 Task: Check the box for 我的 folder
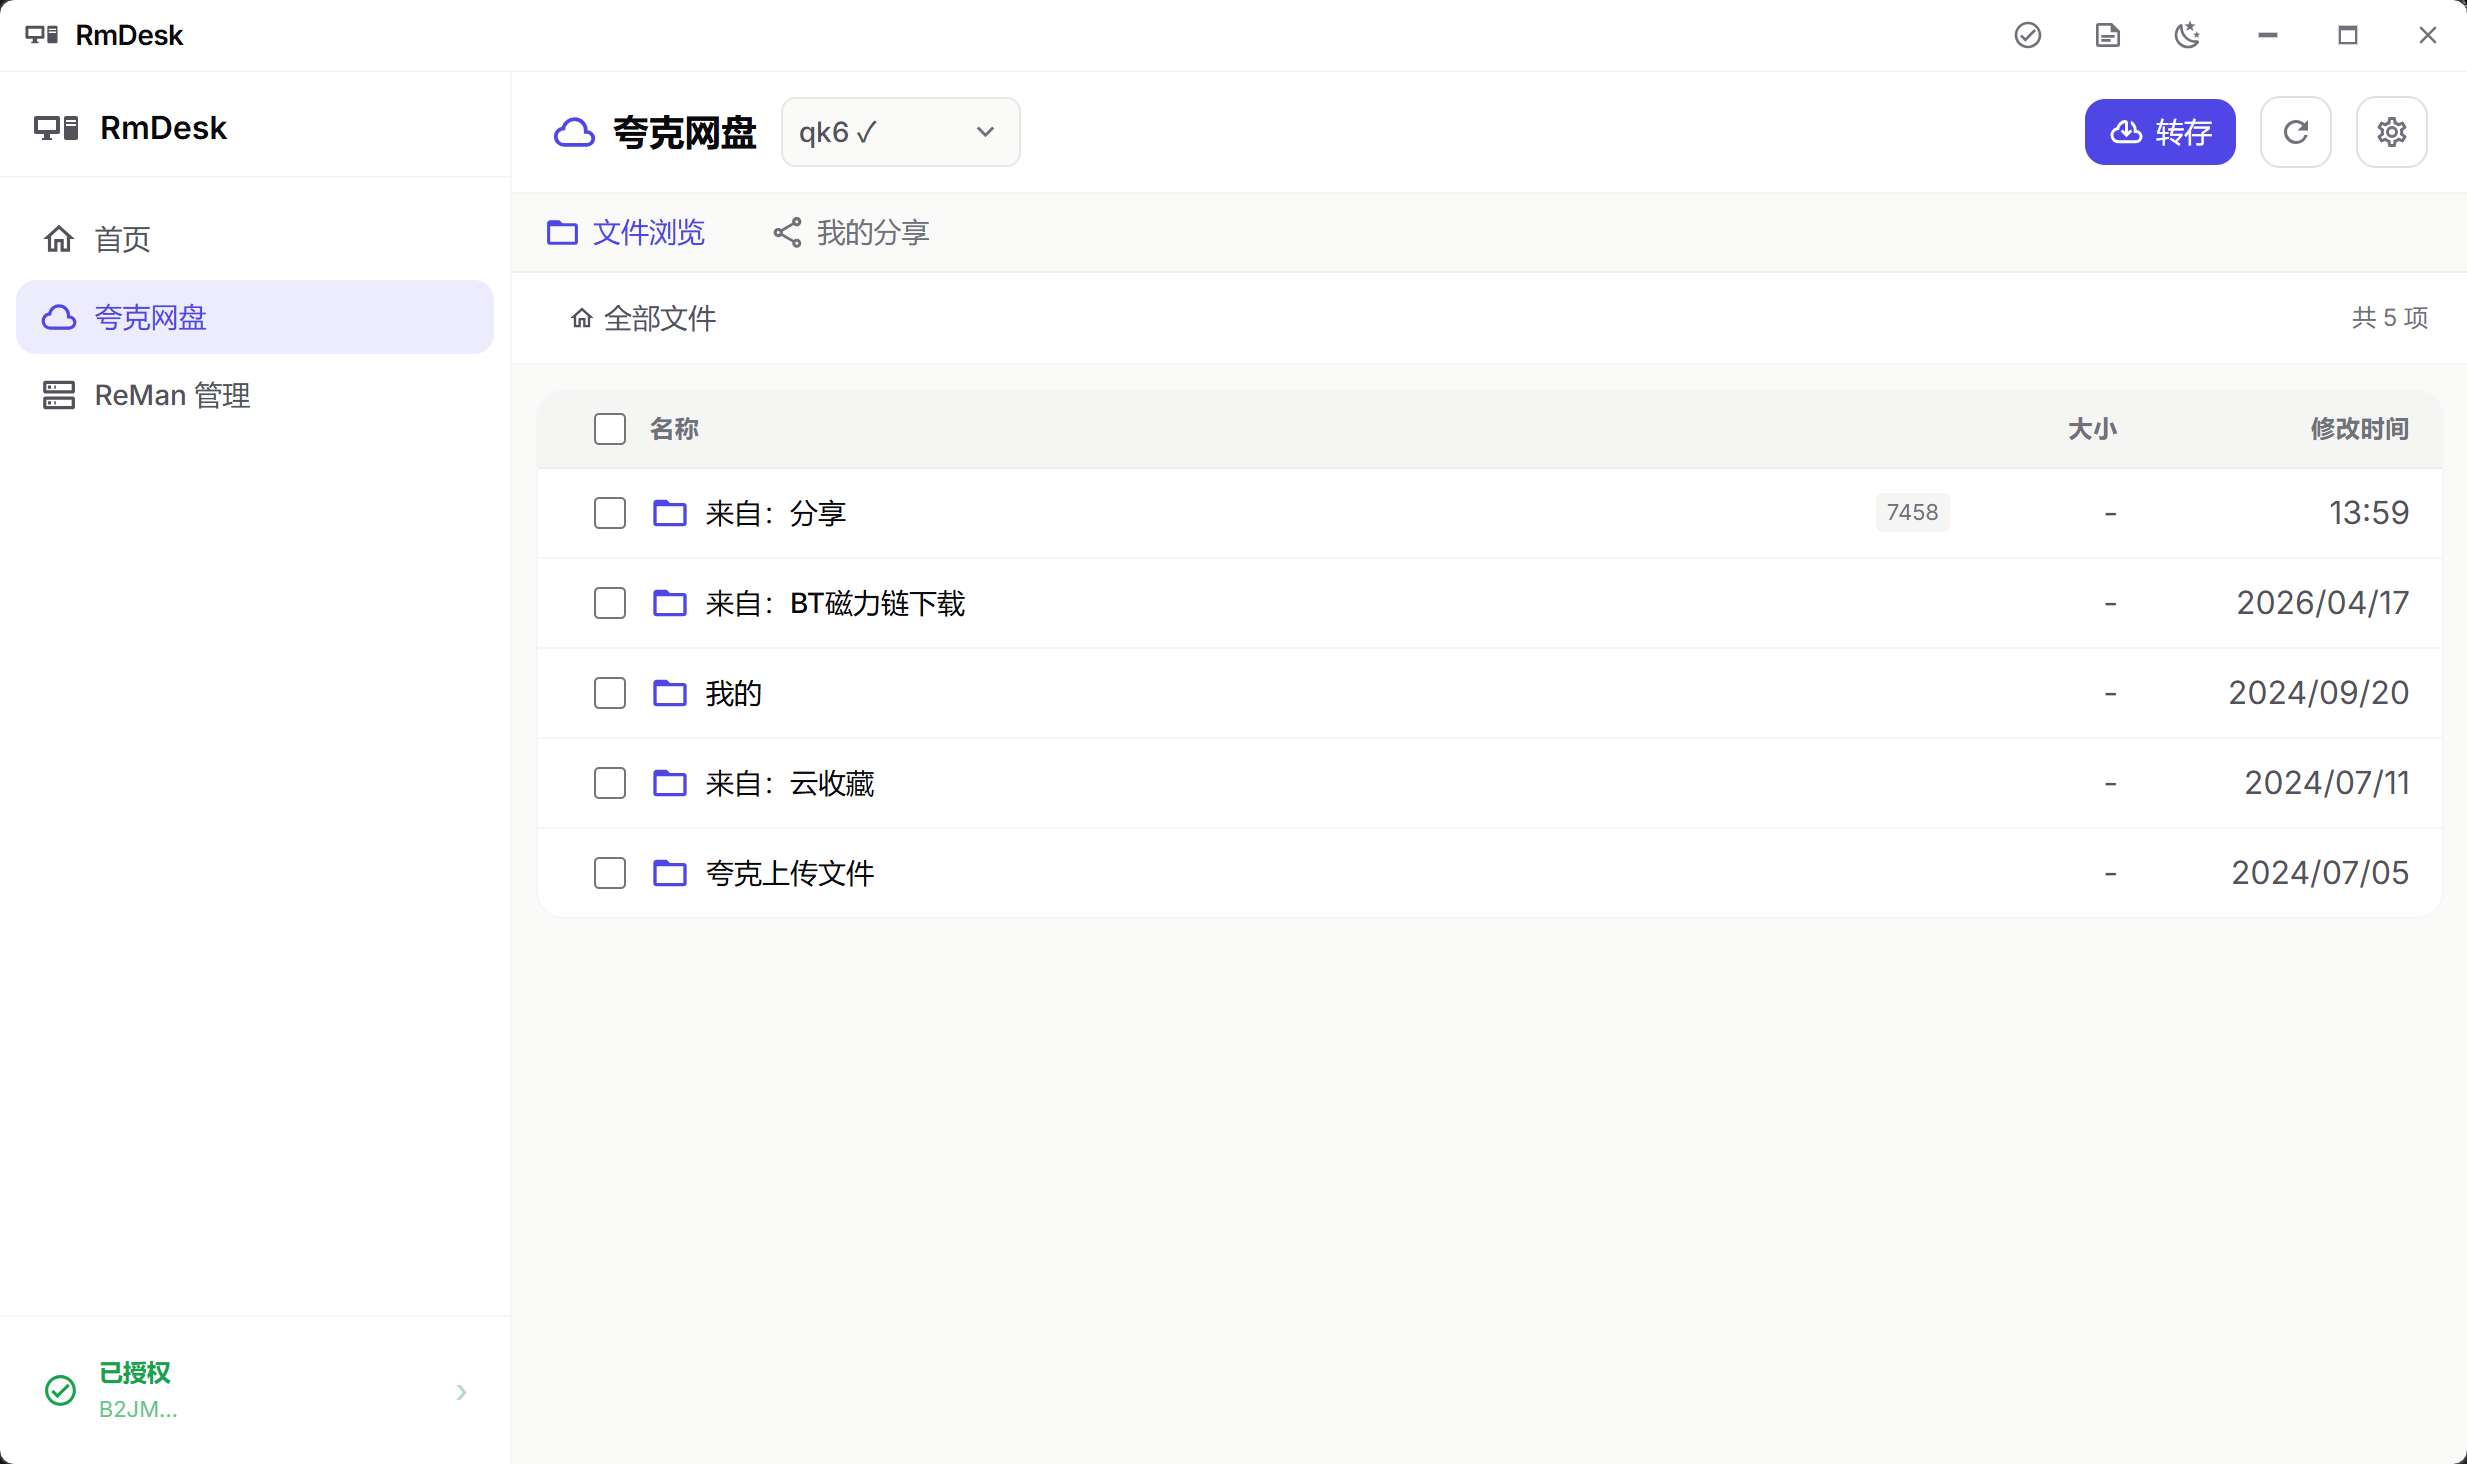tap(610, 693)
